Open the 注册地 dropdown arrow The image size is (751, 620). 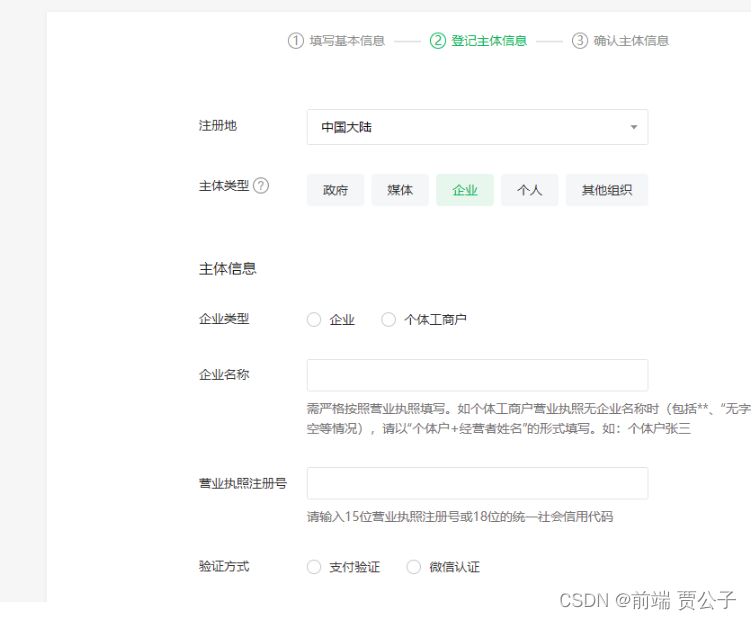click(633, 128)
